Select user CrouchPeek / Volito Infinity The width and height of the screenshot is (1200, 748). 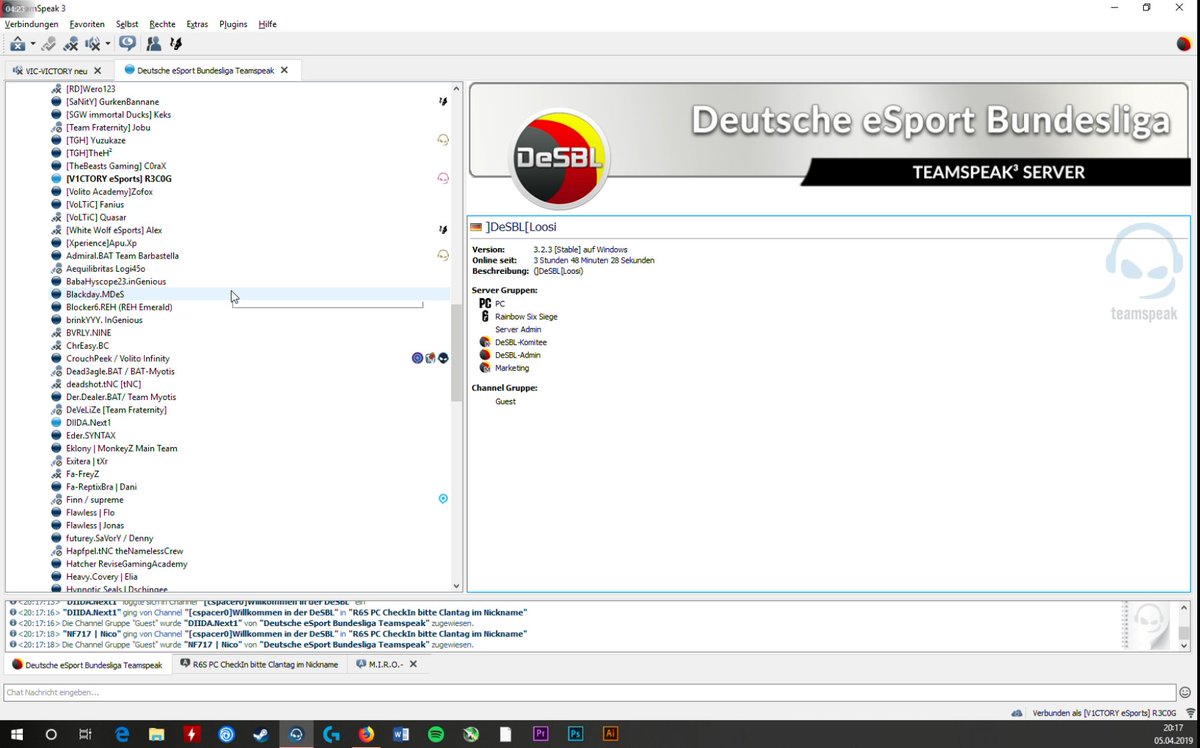[x=117, y=358]
